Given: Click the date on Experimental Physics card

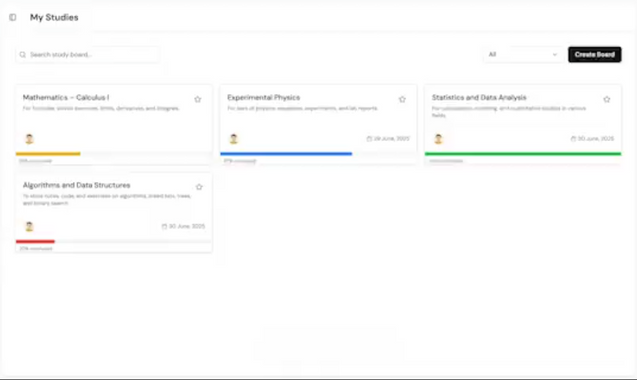Looking at the screenshot, I should [x=392, y=139].
